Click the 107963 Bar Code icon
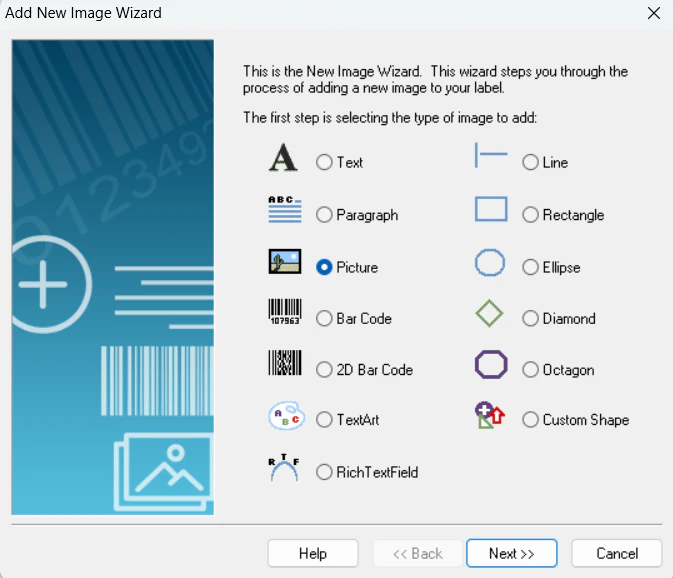The width and height of the screenshot is (673, 578). (285, 312)
